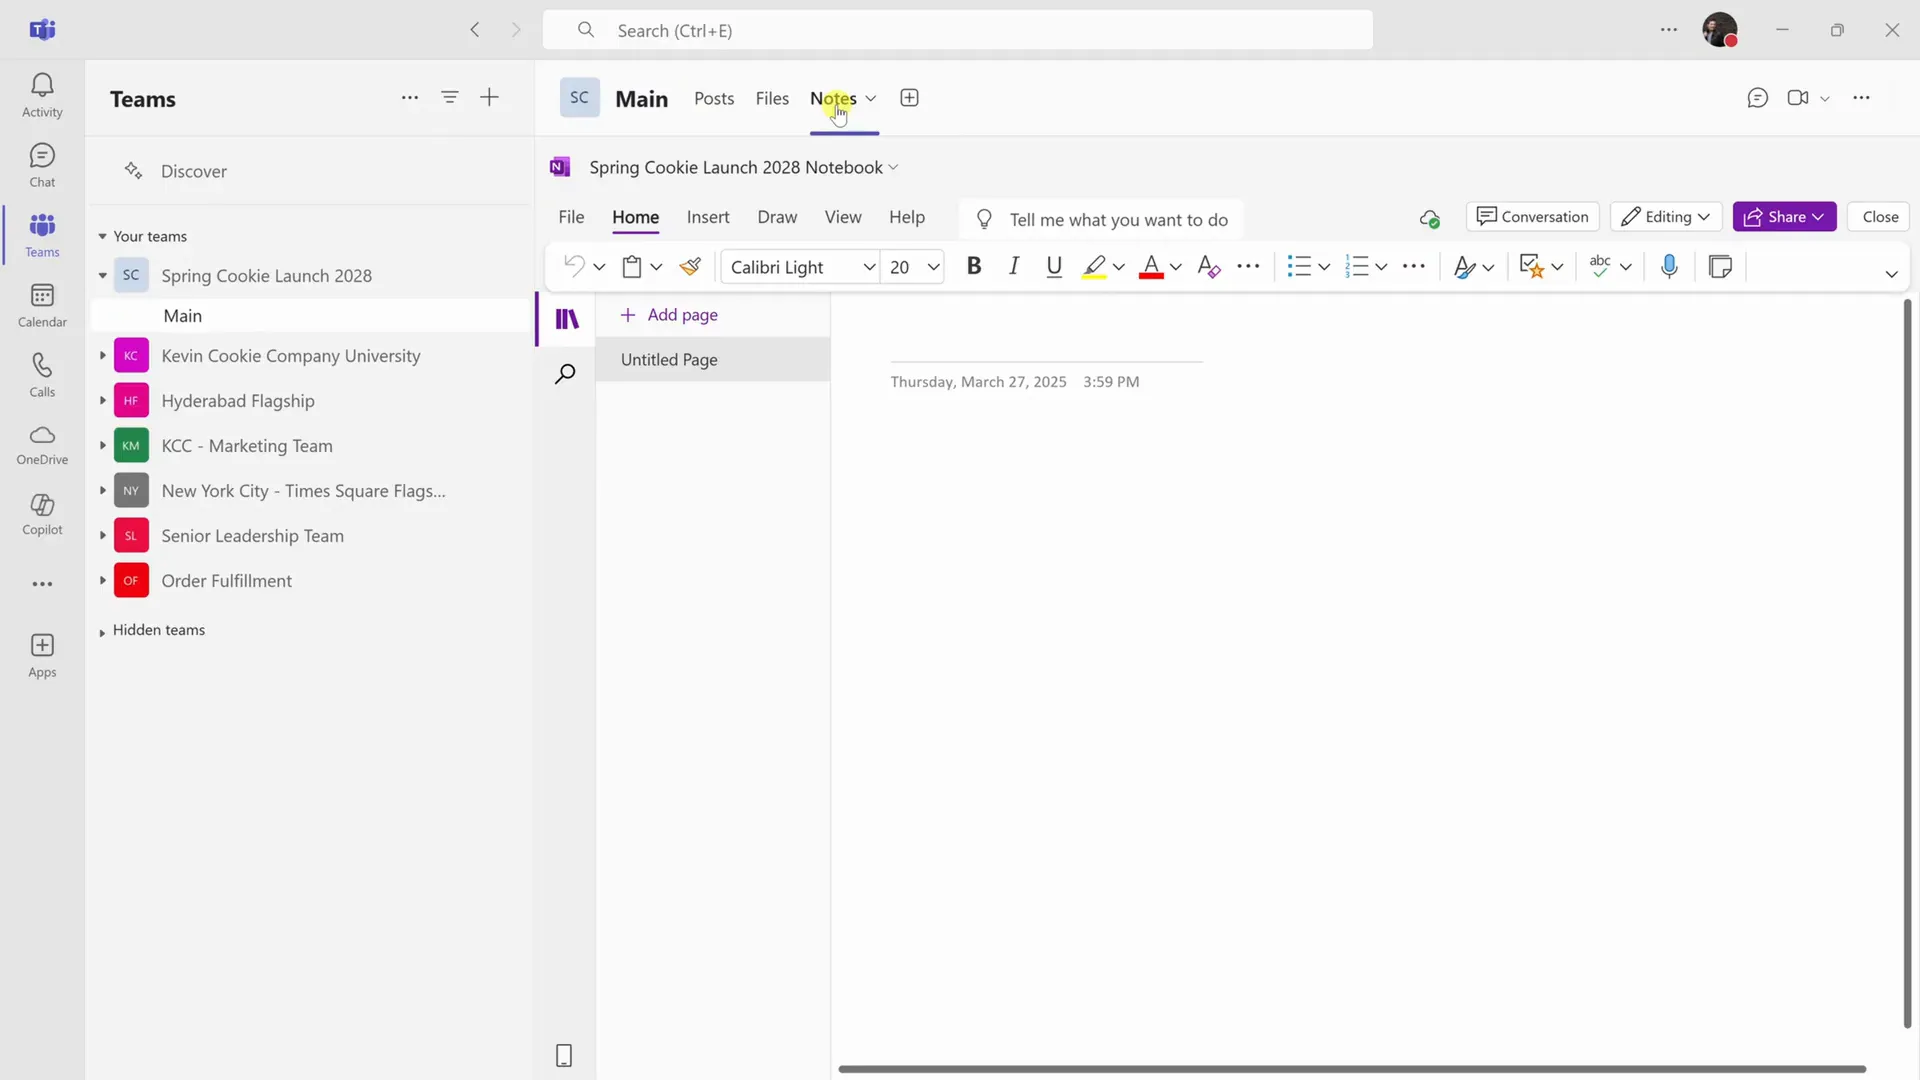The width and height of the screenshot is (1920, 1080).
Task: Open the Conversation button
Action: click(1533, 217)
